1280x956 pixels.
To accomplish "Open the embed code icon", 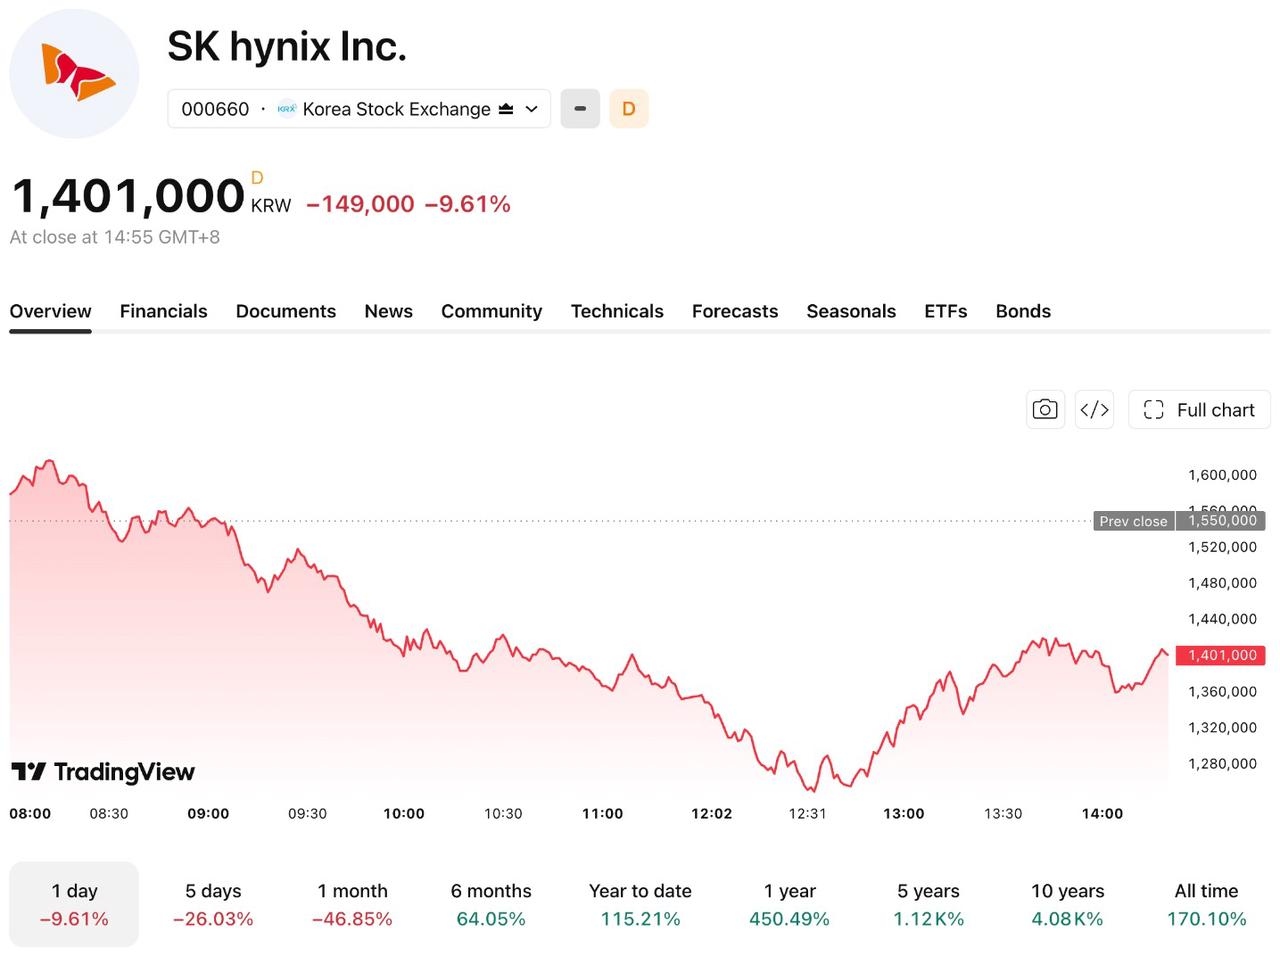I will [1094, 410].
